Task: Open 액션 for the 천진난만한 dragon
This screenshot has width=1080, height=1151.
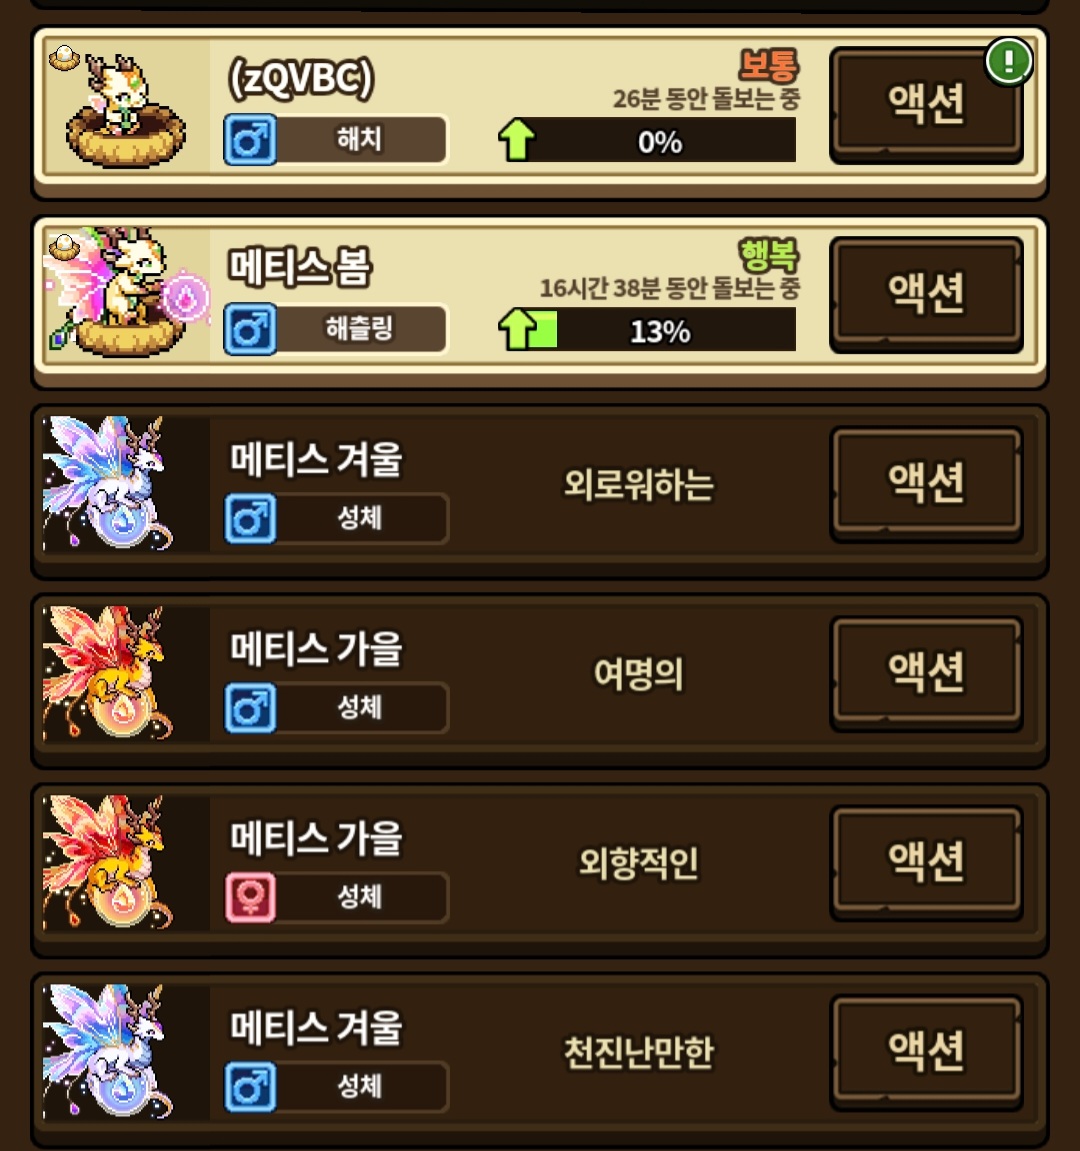Action: coord(926,1052)
